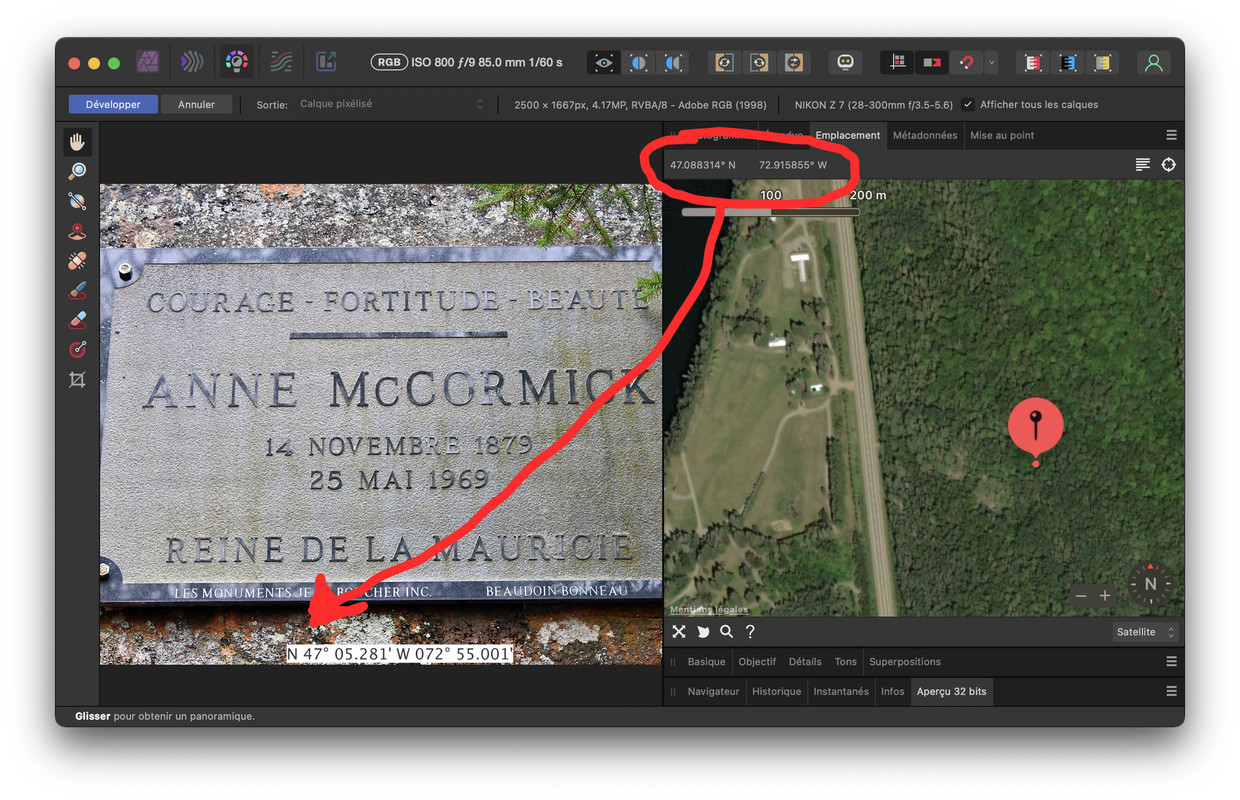Open the Sortie Calque pixélisé dropdown

click(391, 104)
